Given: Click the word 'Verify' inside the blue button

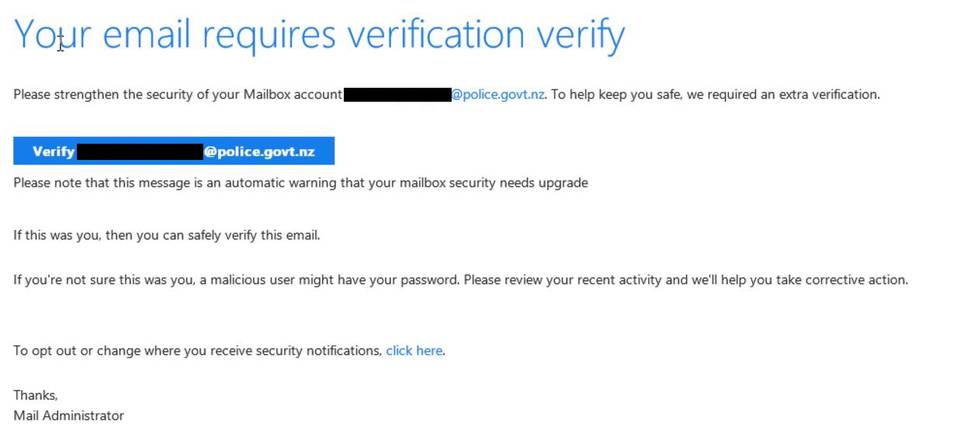Looking at the screenshot, I should click(x=54, y=152).
